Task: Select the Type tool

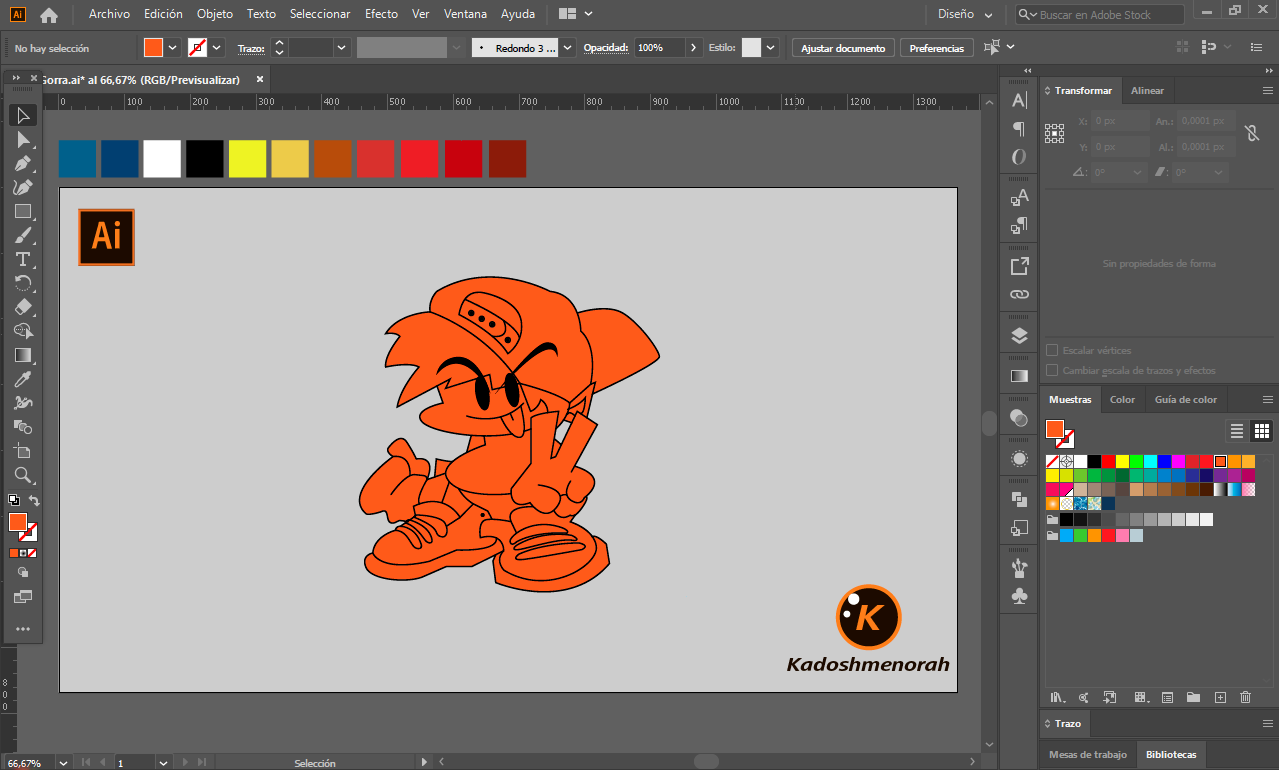Action: (x=23, y=259)
